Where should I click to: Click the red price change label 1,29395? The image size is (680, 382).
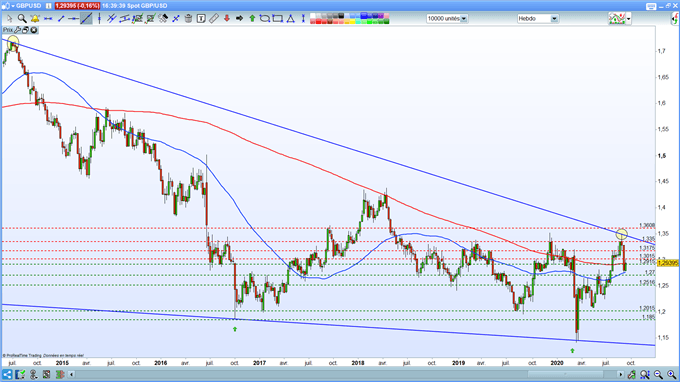click(x=77, y=6)
